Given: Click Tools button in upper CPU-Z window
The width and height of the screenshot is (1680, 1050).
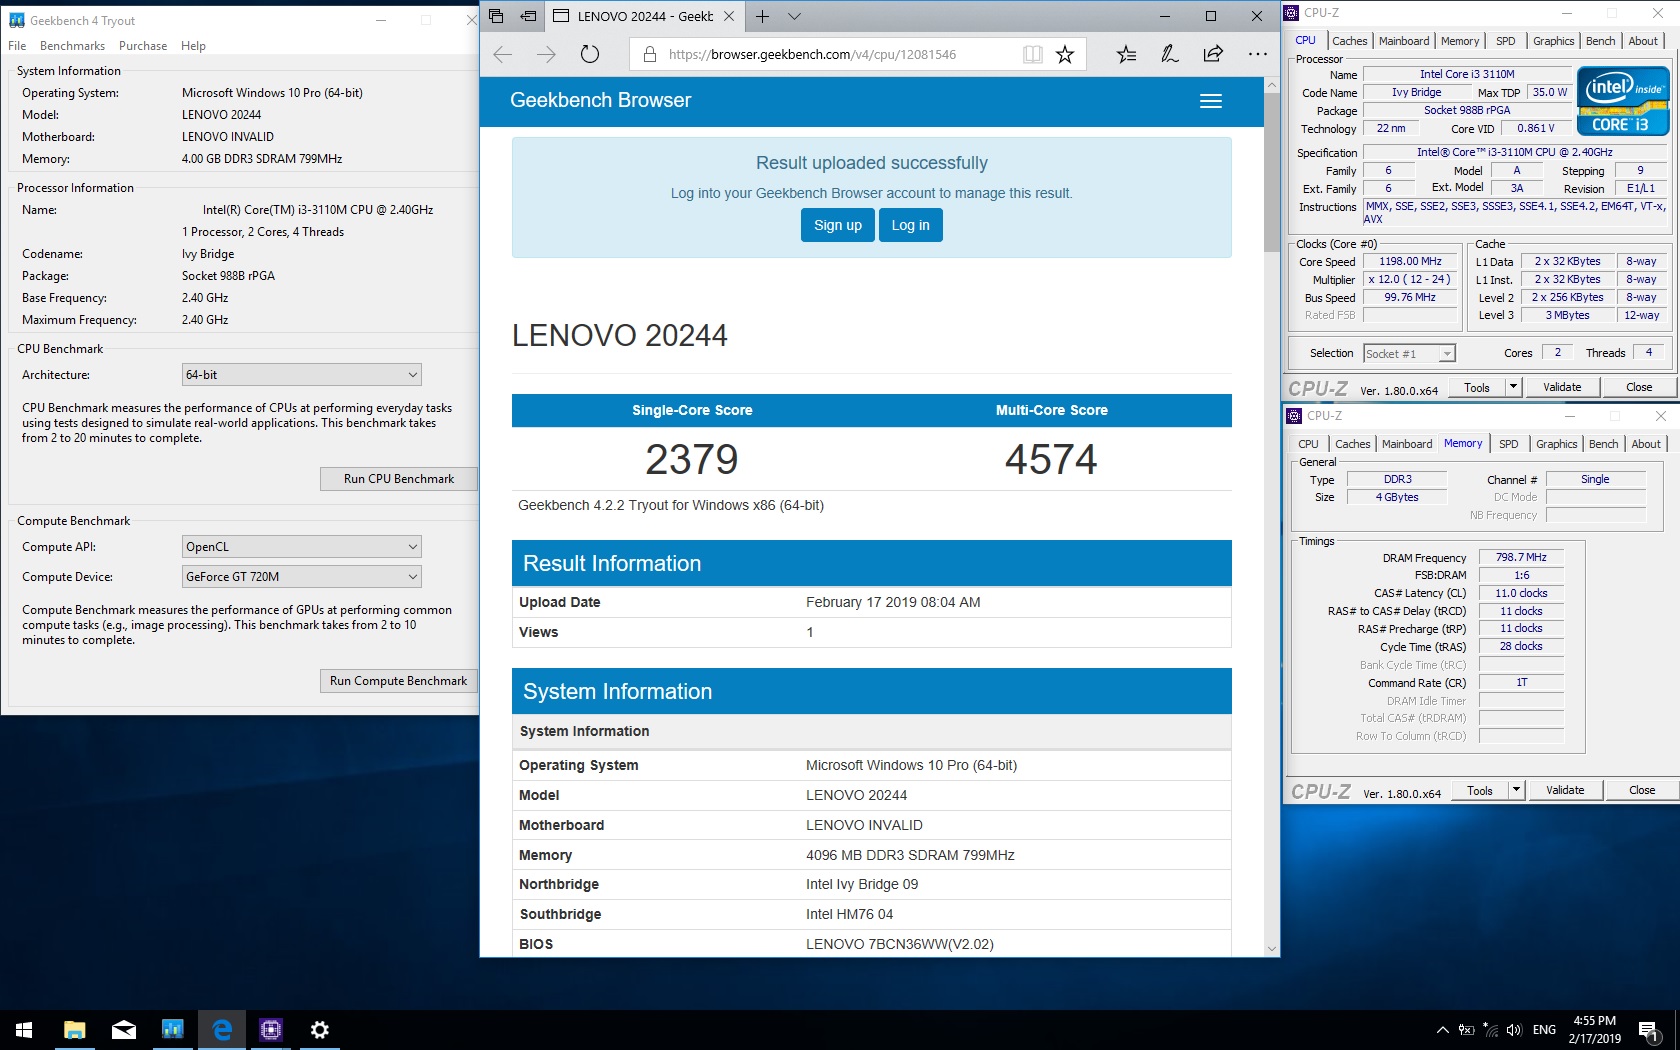Looking at the screenshot, I should (x=1477, y=387).
